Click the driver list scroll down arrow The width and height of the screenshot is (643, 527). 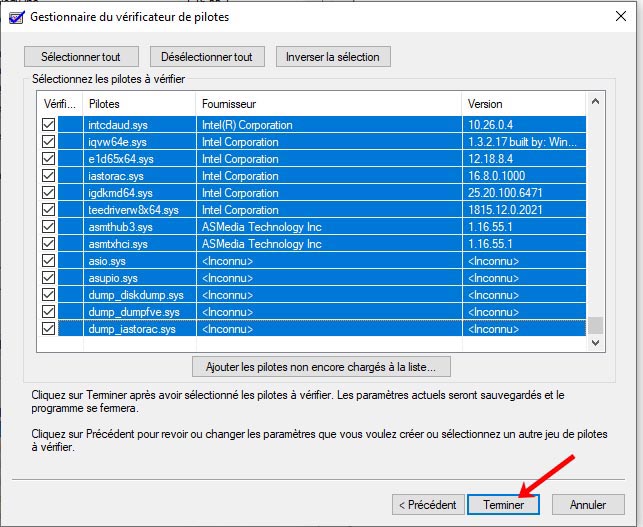[595, 343]
